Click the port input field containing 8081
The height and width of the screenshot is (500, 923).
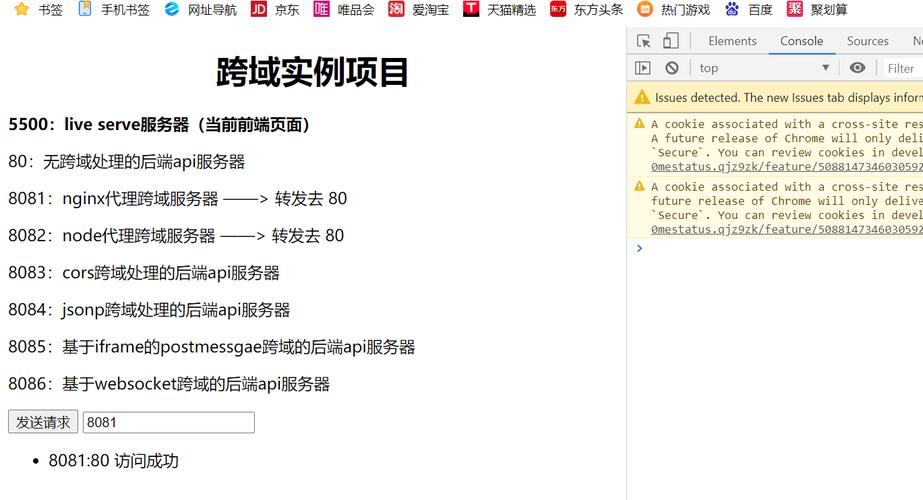click(x=169, y=422)
